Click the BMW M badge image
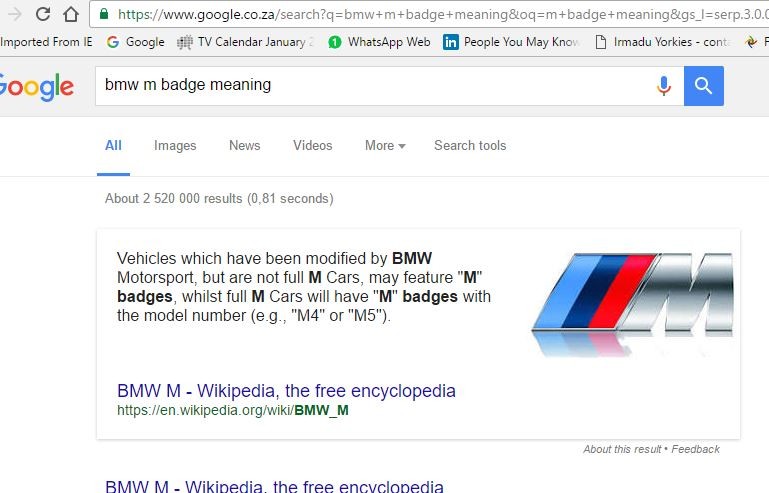The width and height of the screenshot is (769, 493). pos(632,304)
